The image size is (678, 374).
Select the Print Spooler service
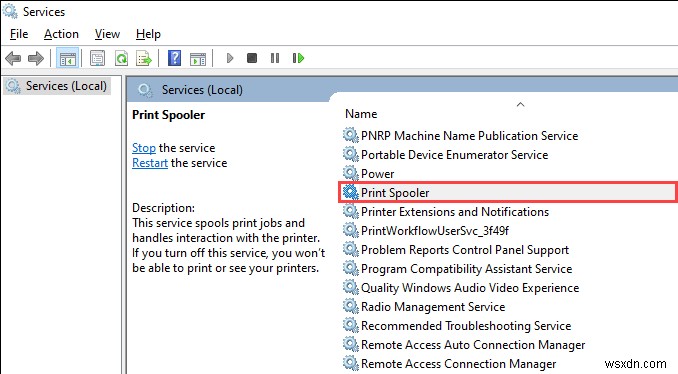[507, 193]
